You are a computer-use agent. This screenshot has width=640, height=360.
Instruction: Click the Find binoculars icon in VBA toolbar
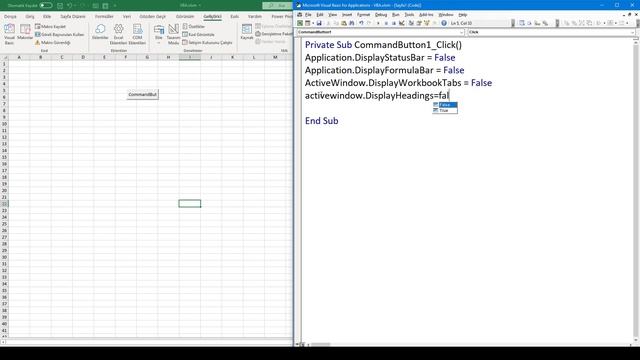click(351, 23)
